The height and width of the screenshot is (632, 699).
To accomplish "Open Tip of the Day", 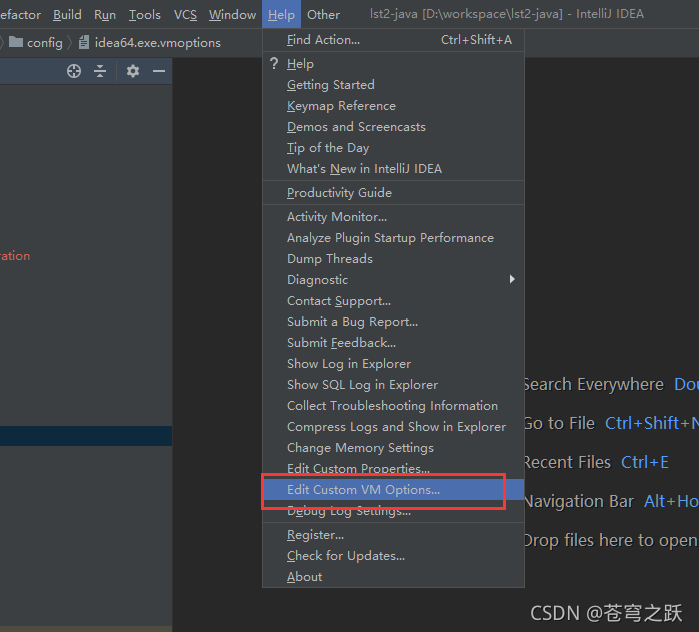I will click(x=393, y=148).
